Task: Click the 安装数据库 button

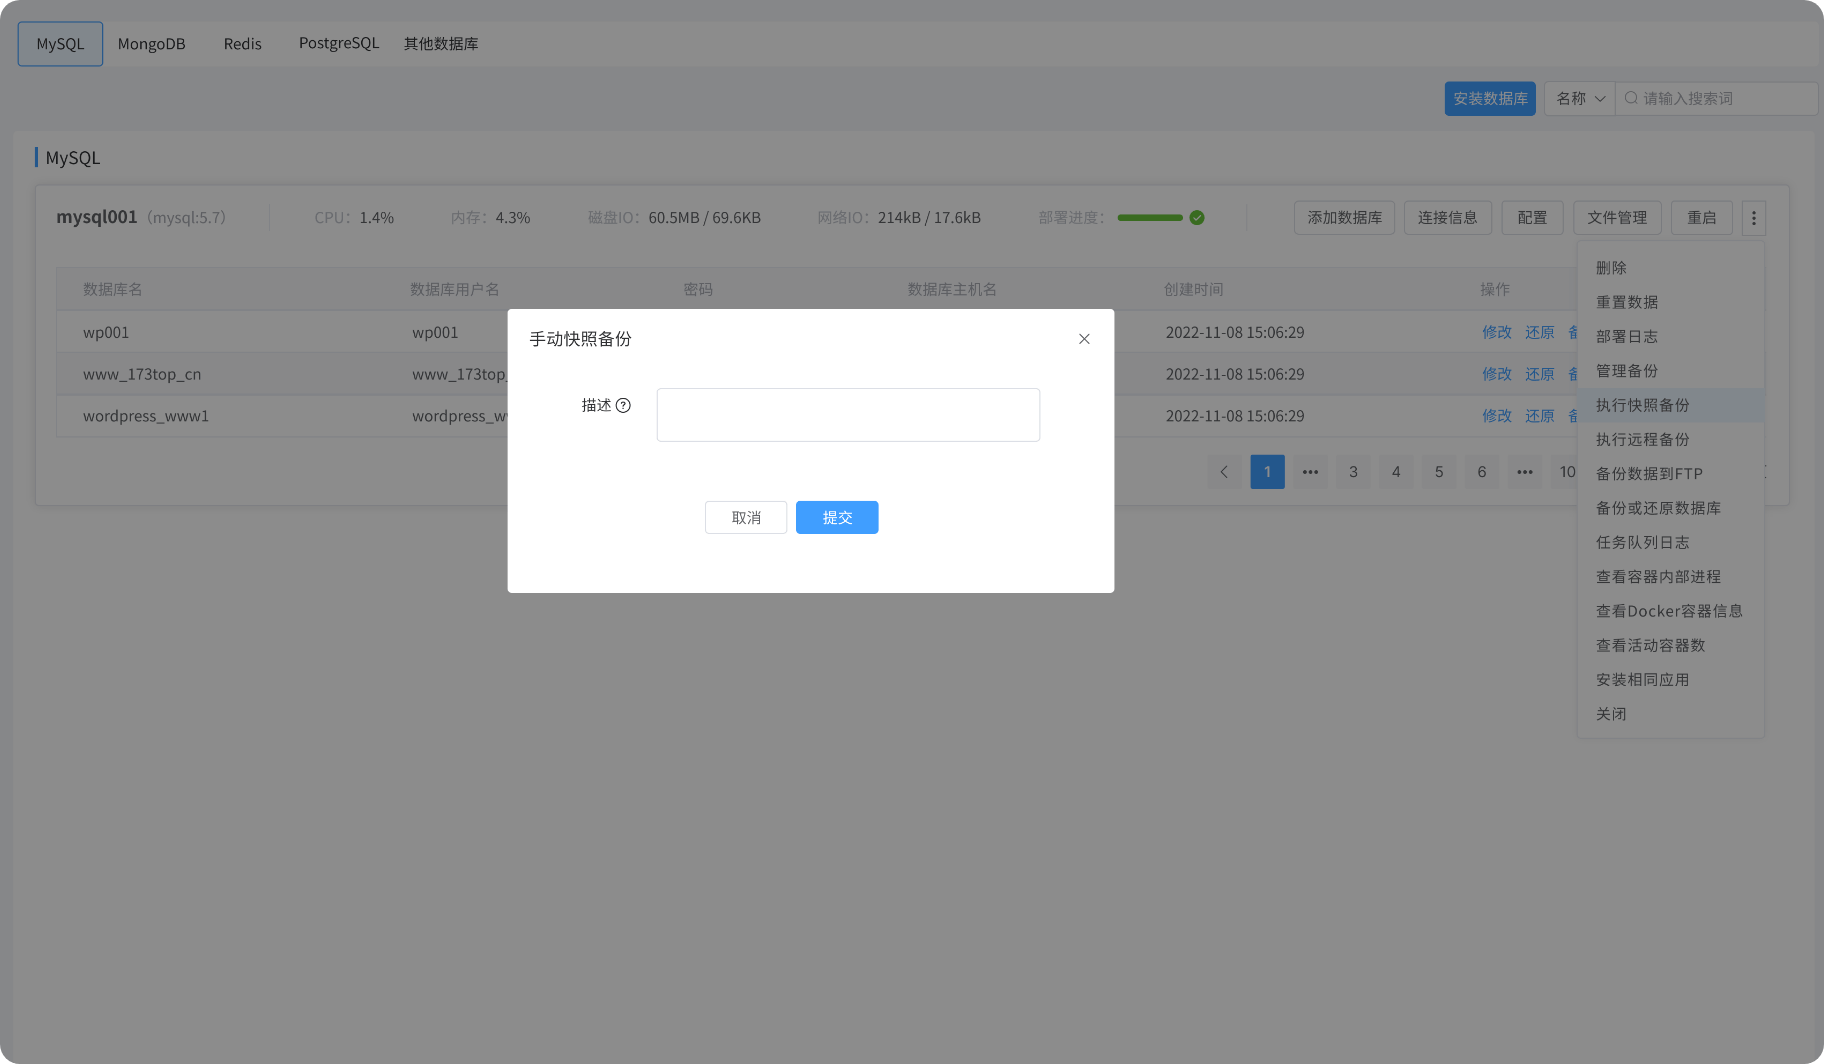Action: point(1490,99)
